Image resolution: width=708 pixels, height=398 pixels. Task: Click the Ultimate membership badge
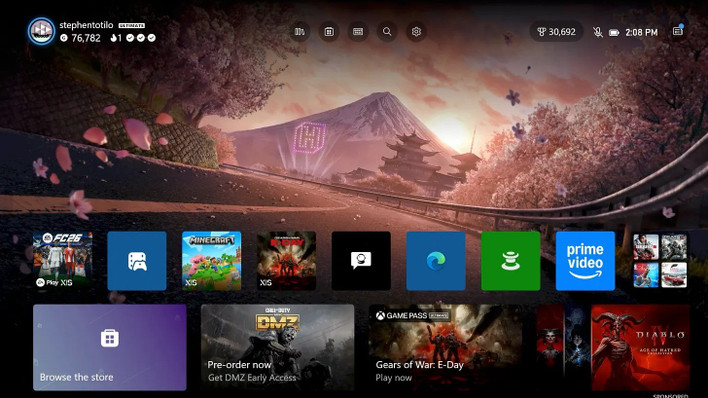pos(132,26)
